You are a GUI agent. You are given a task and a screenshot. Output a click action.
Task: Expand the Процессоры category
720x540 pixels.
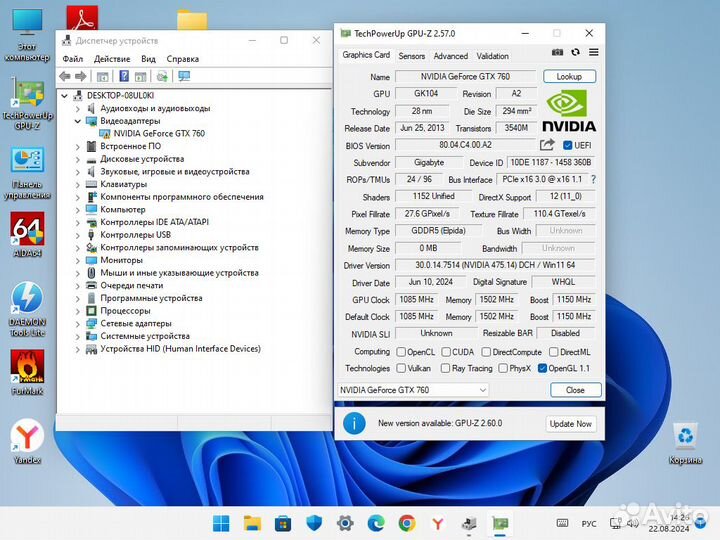[x=77, y=311]
